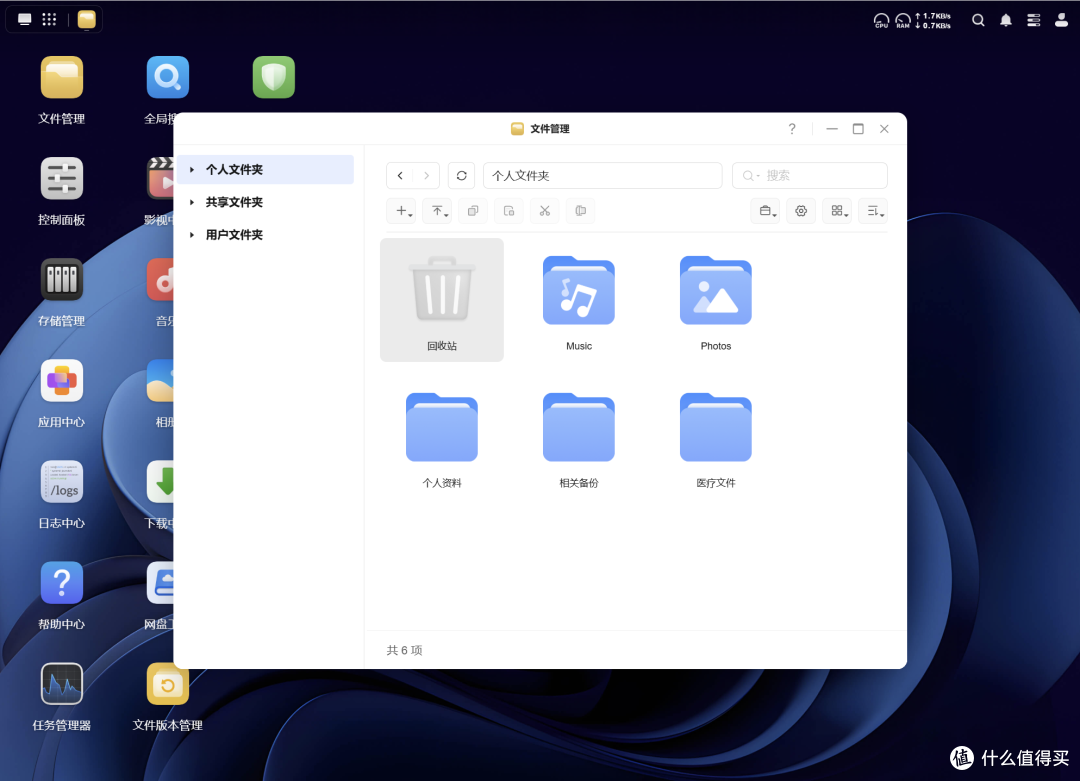
Task: Click the cut scissors icon in toolbar
Action: 545,211
